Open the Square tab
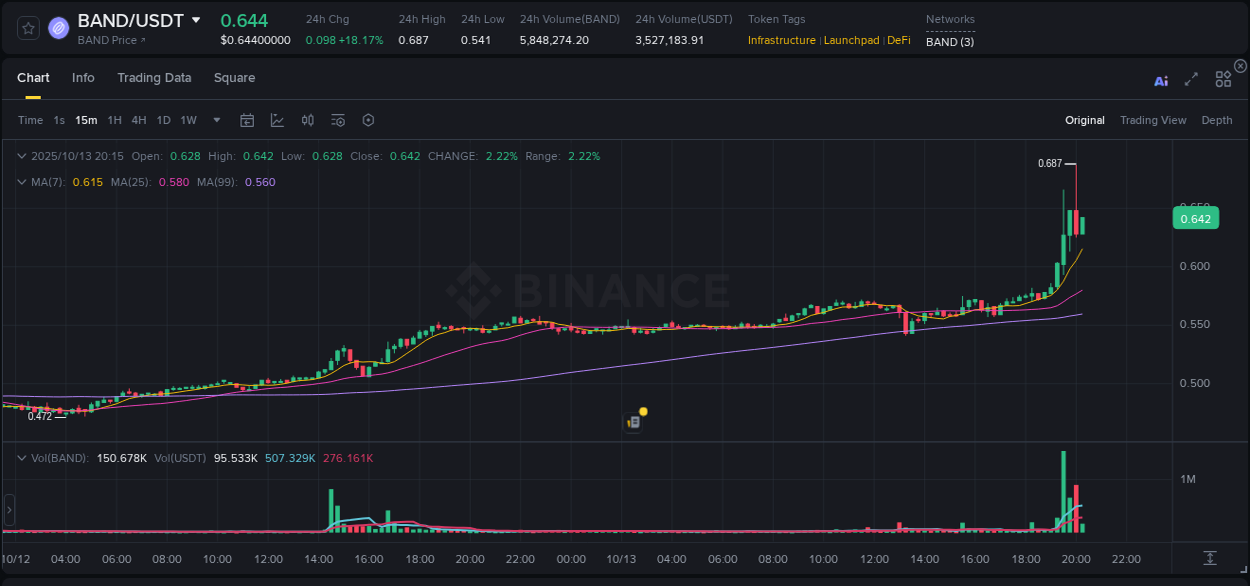1250x586 pixels. [x=234, y=78]
